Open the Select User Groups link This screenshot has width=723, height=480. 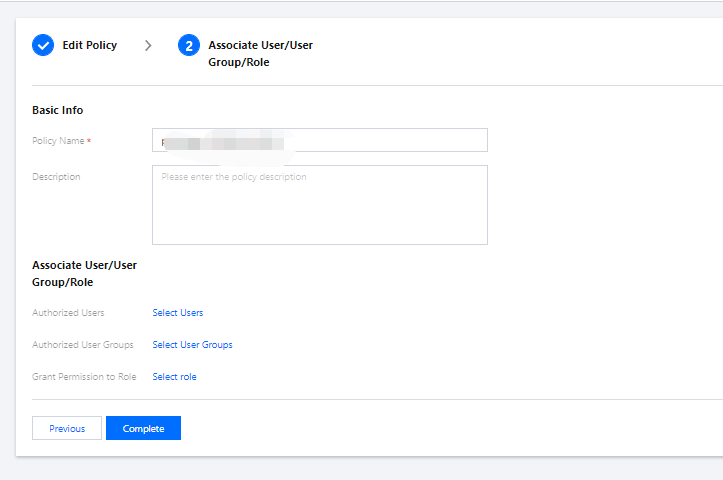coord(192,345)
